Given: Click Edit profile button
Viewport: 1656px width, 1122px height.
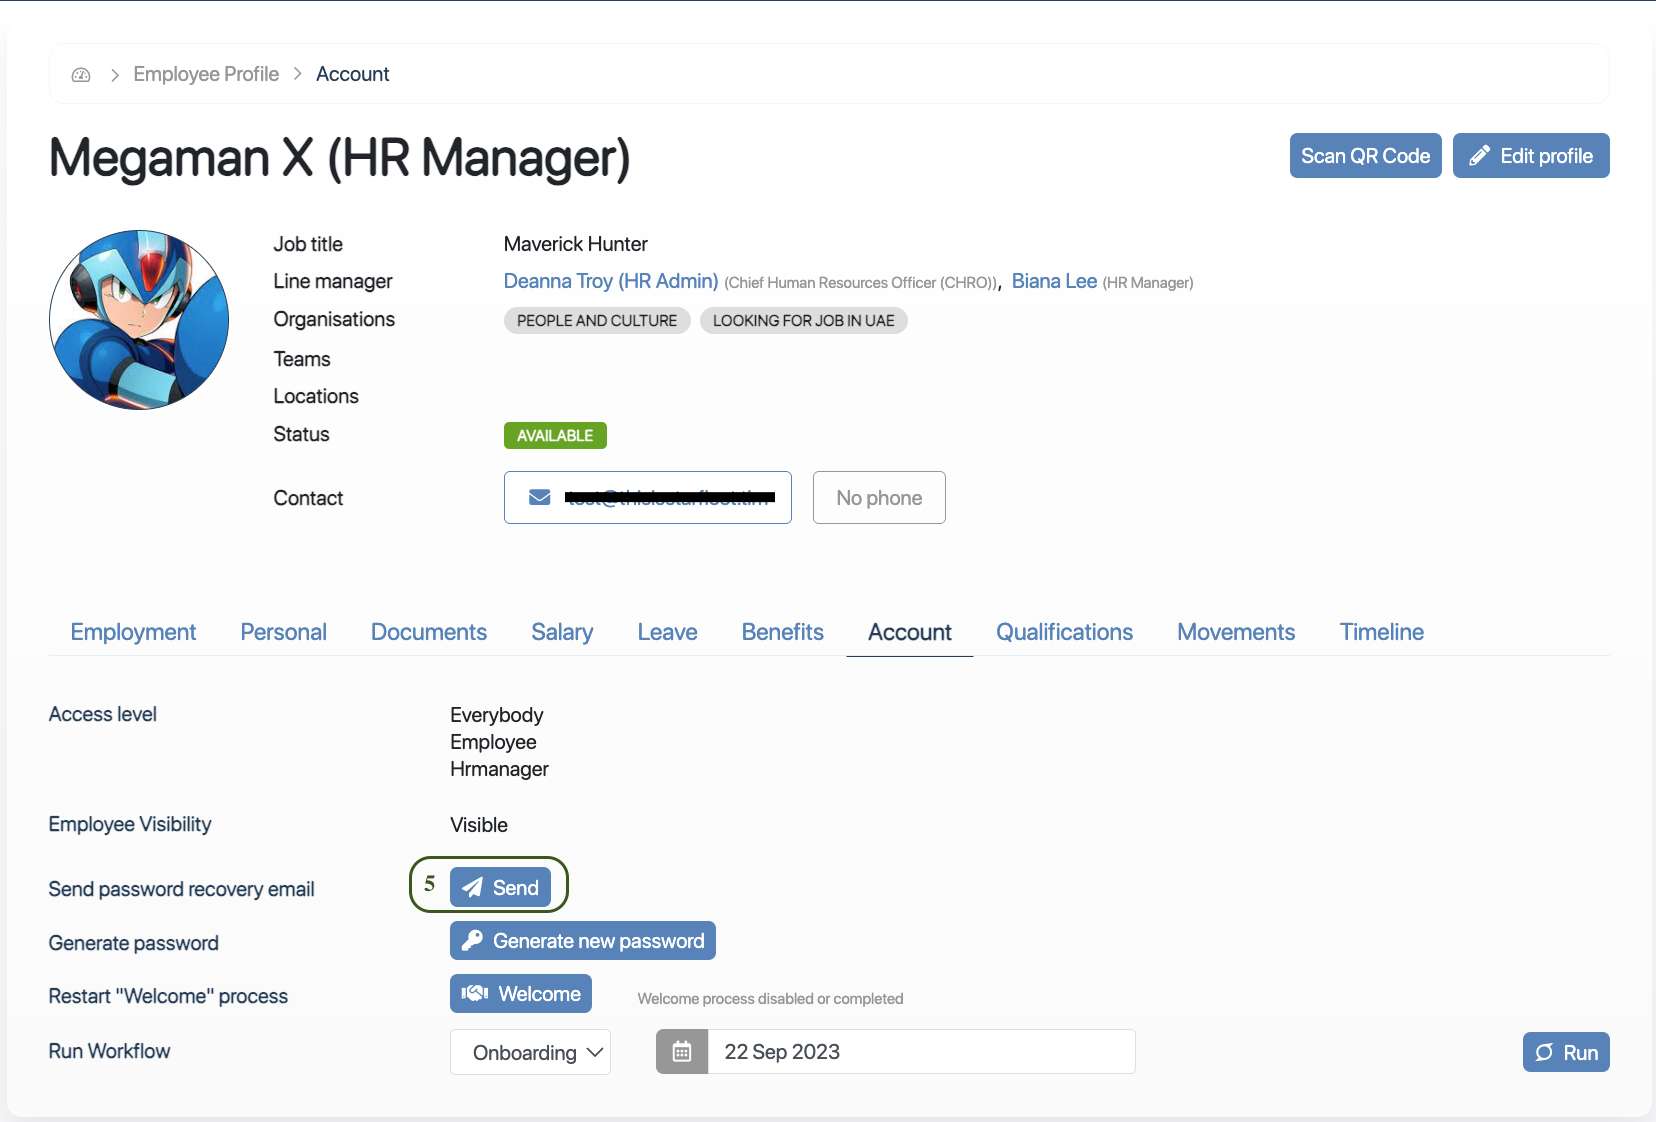Looking at the screenshot, I should pyautogui.click(x=1530, y=156).
